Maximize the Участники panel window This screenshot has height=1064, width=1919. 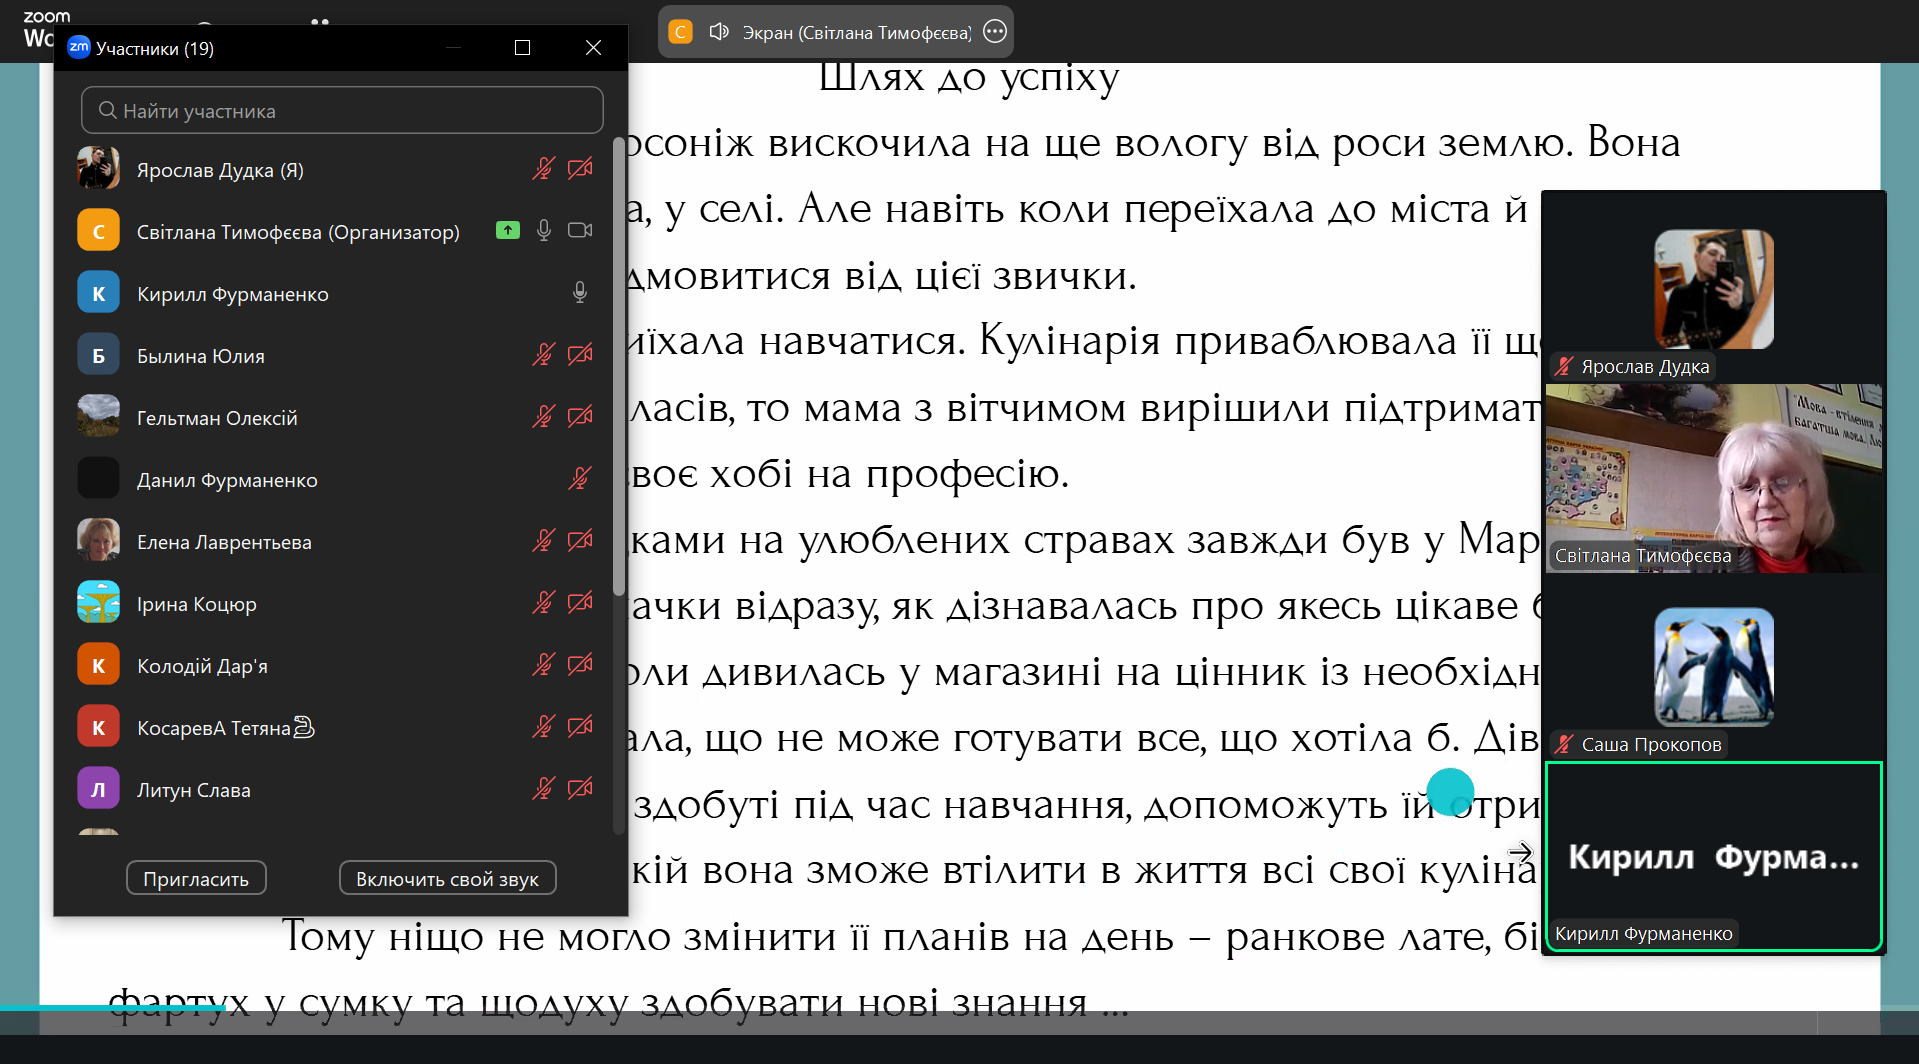pyautogui.click(x=522, y=48)
